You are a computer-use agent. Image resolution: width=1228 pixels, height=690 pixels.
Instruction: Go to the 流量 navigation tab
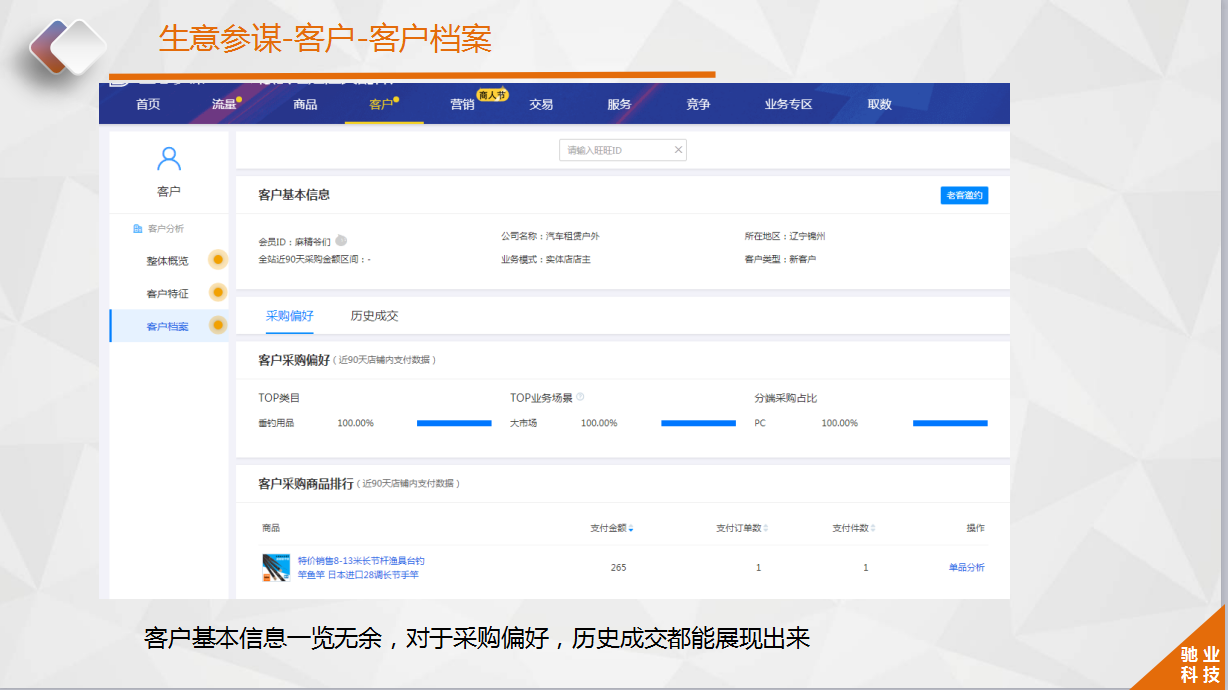pos(224,104)
